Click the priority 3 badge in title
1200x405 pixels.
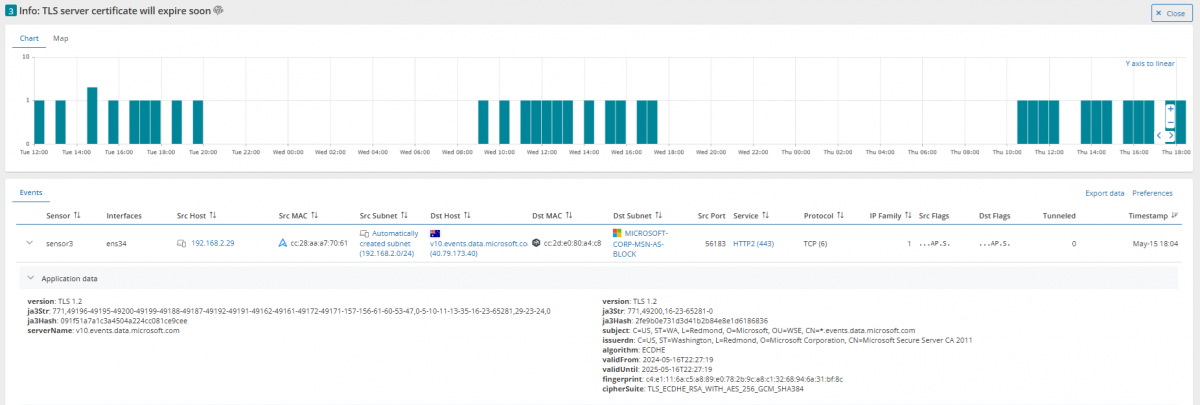point(10,12)
